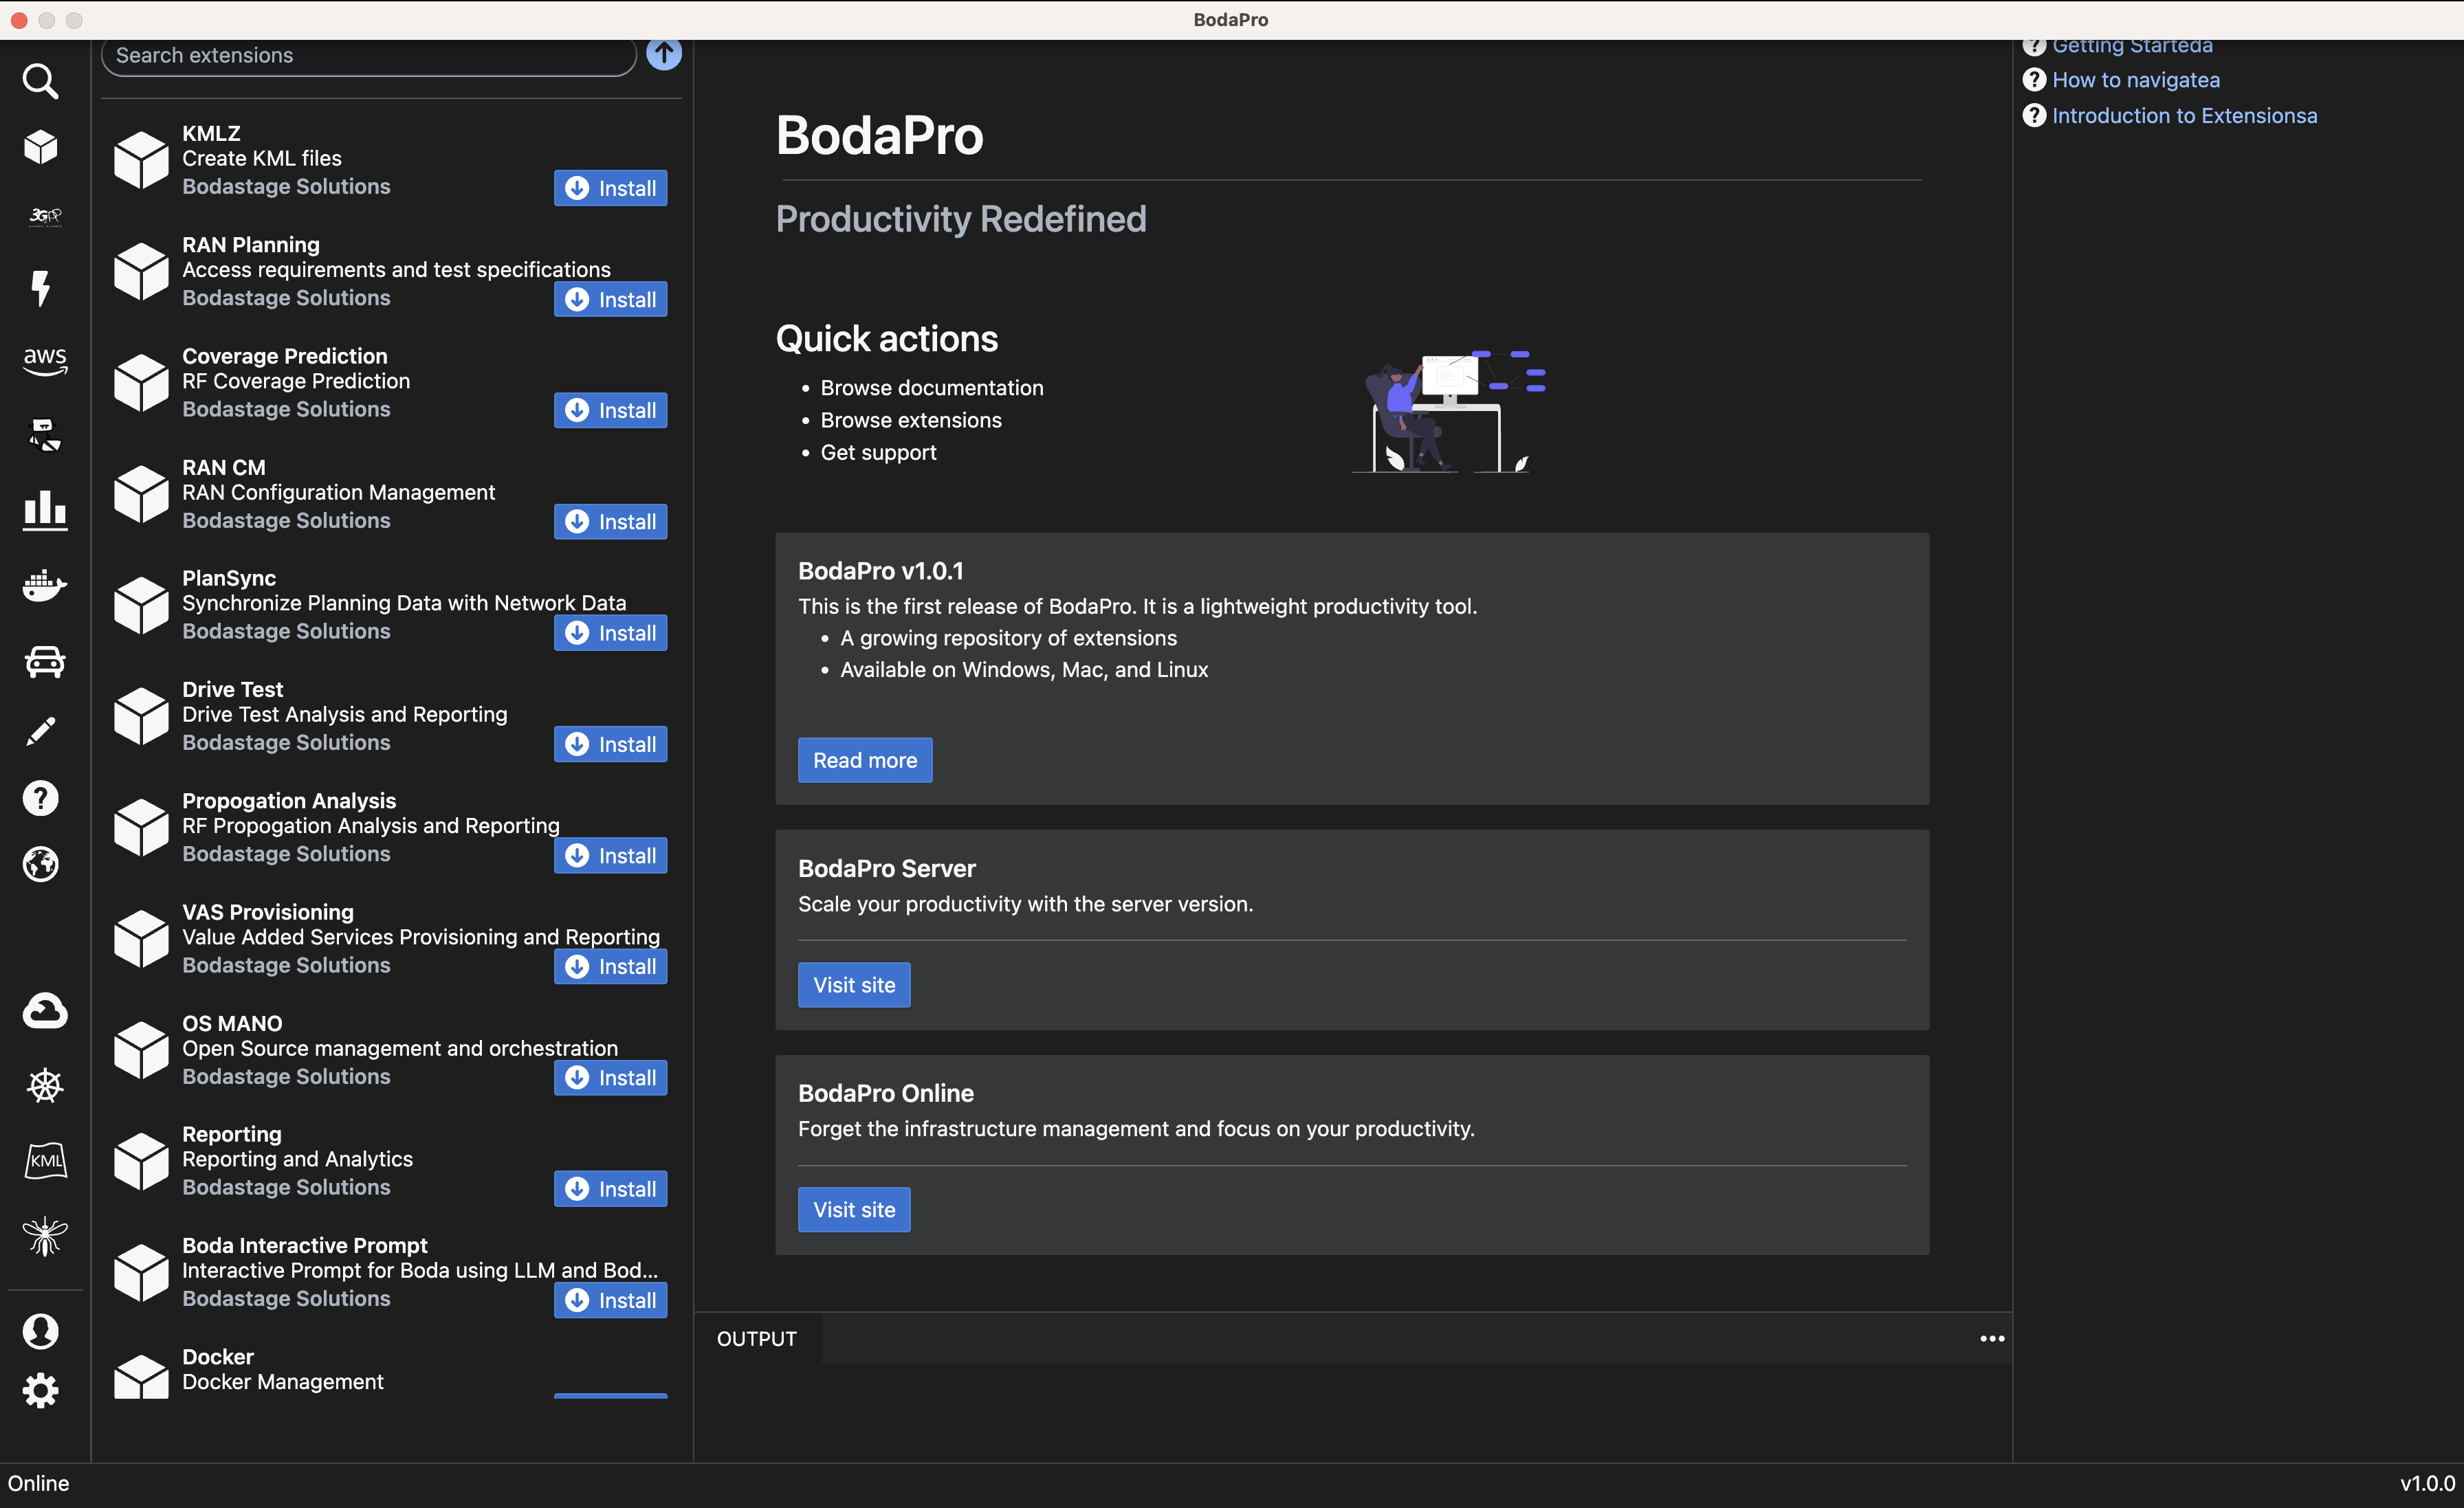Viewport: 2464px width, 1508px height.
Task: Install the RAN CM extension
Action: [x=610, y=521]
